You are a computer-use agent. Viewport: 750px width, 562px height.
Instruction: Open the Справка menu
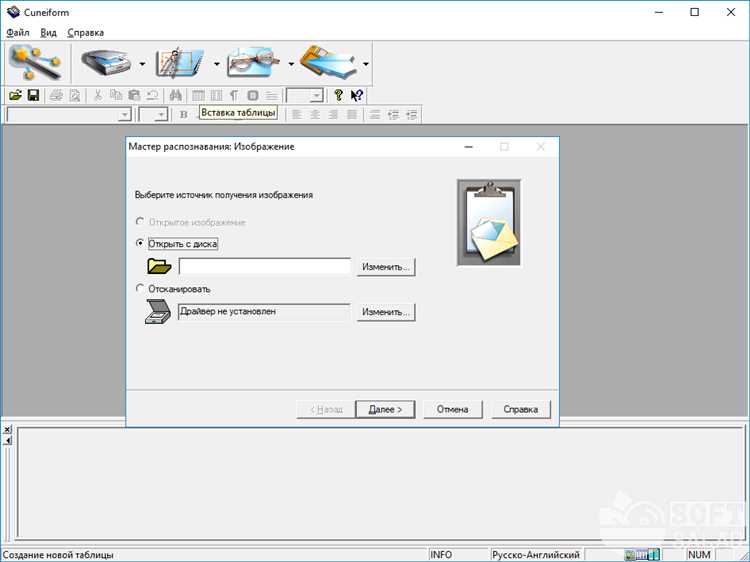pos(86,33)
